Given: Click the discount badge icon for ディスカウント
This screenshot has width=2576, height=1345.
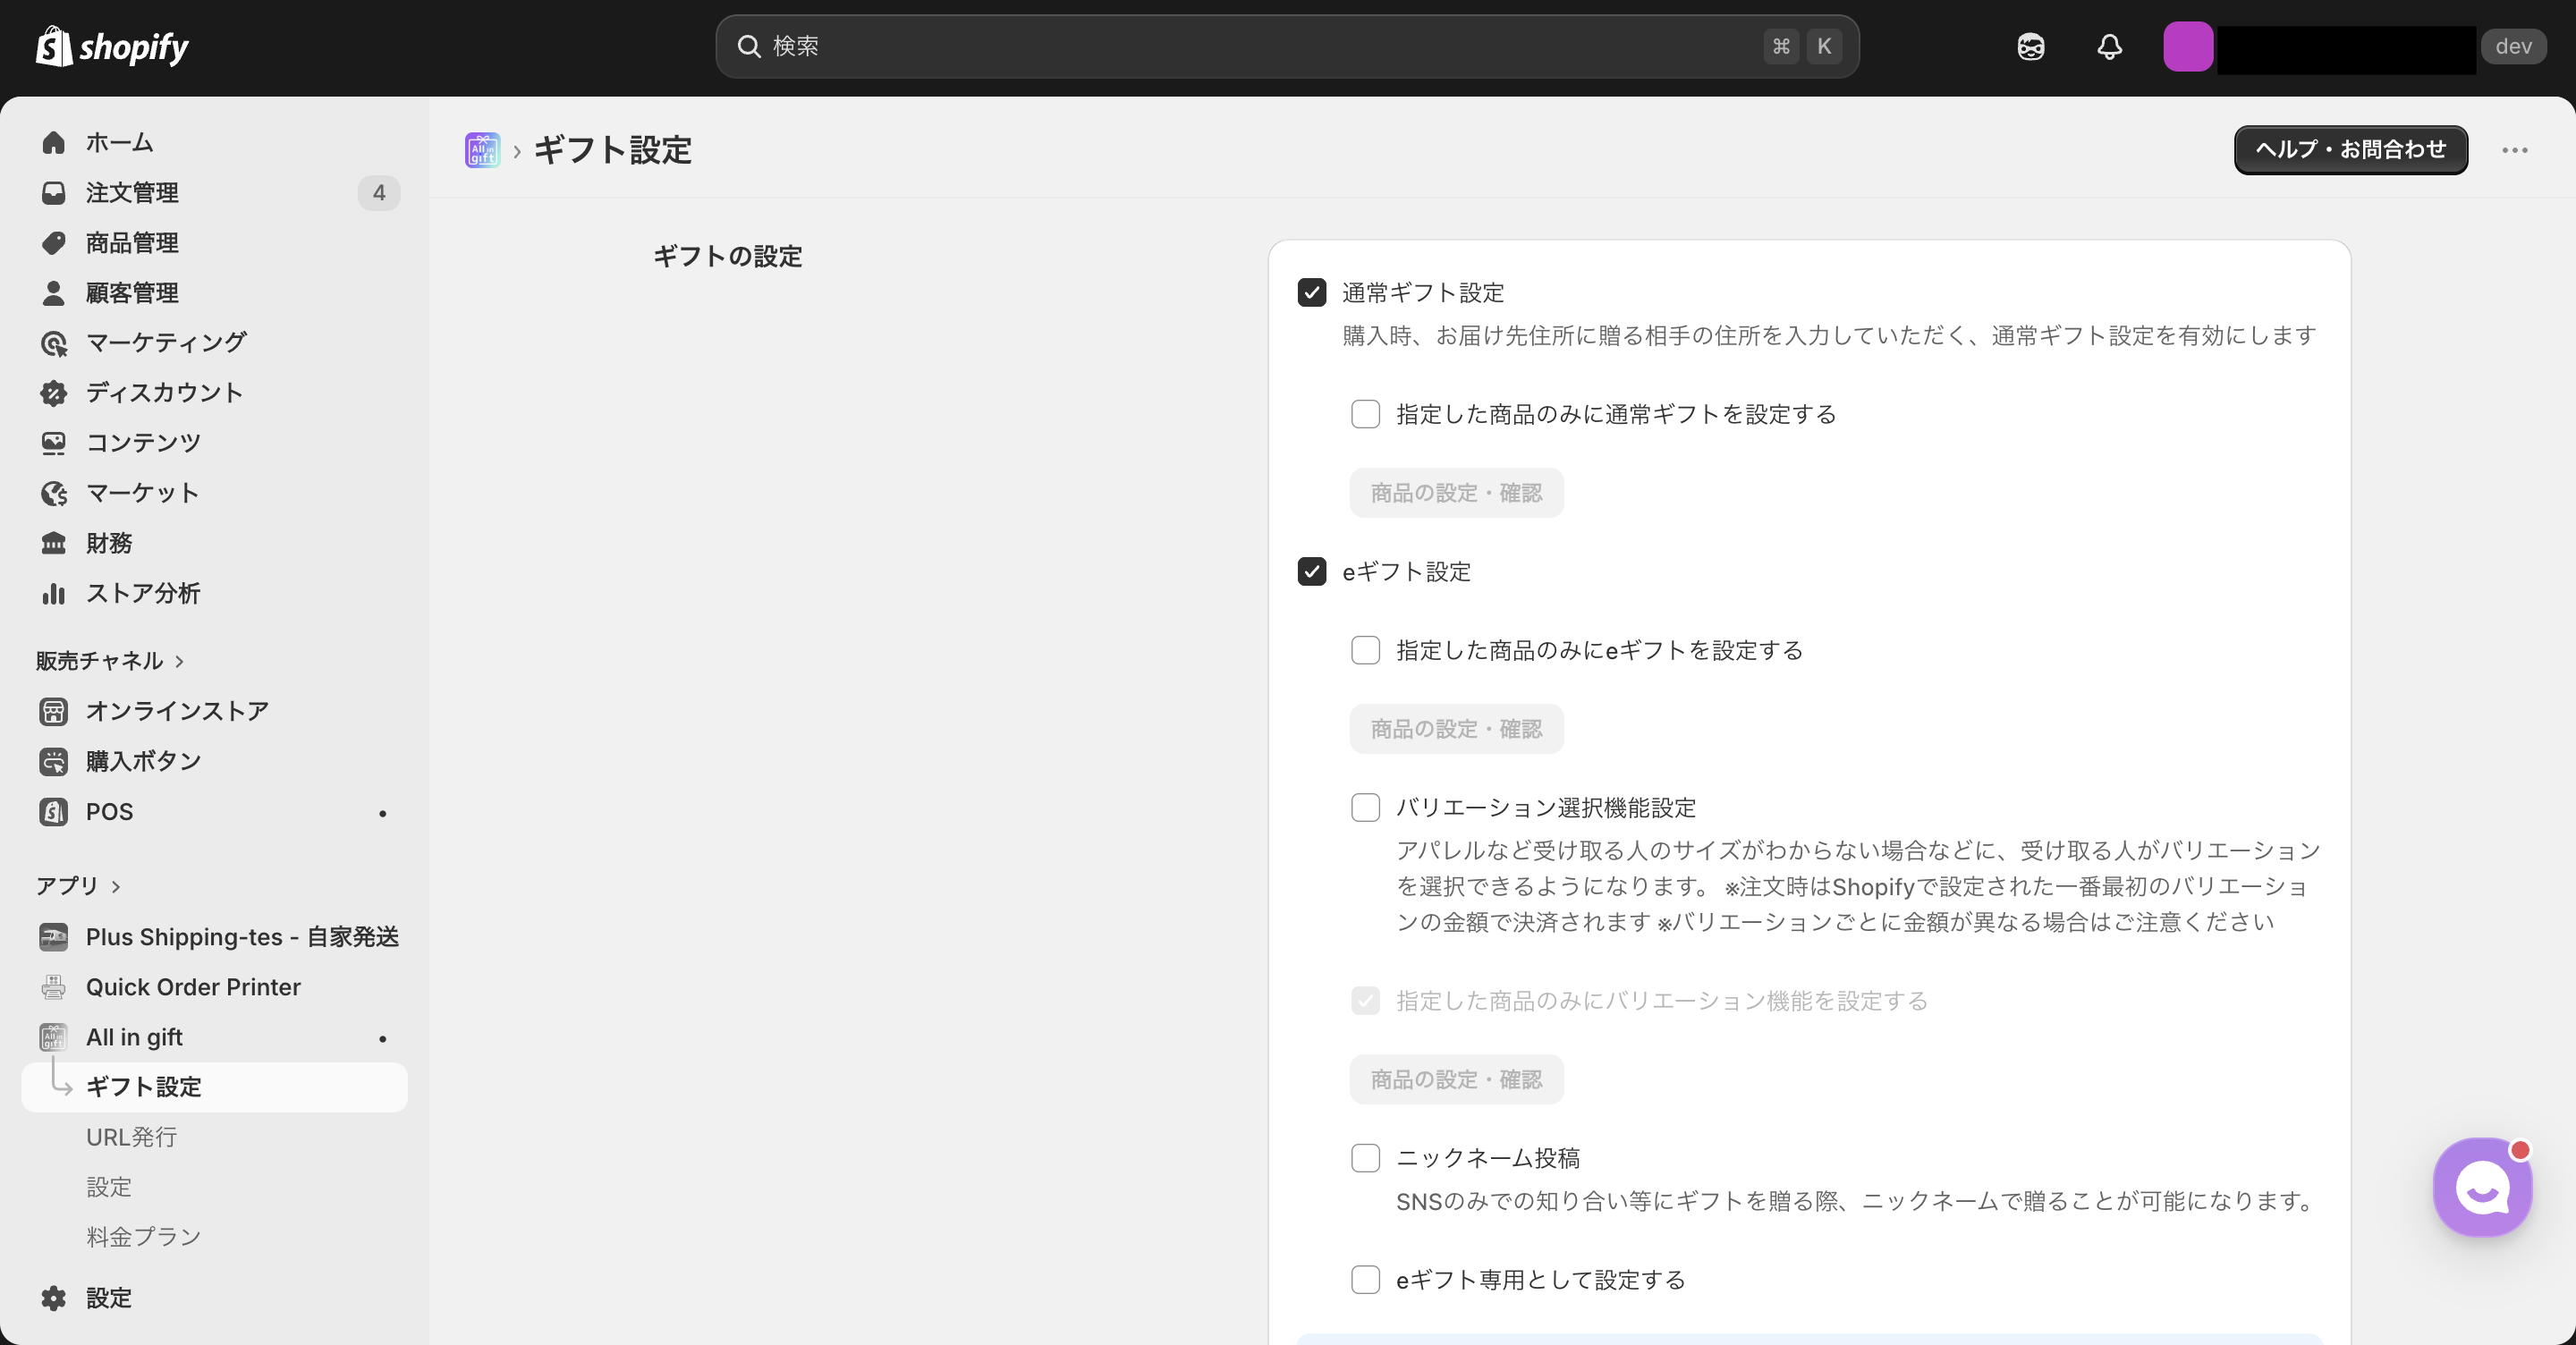Looking at the screenshot, I should tap(53, 392).
